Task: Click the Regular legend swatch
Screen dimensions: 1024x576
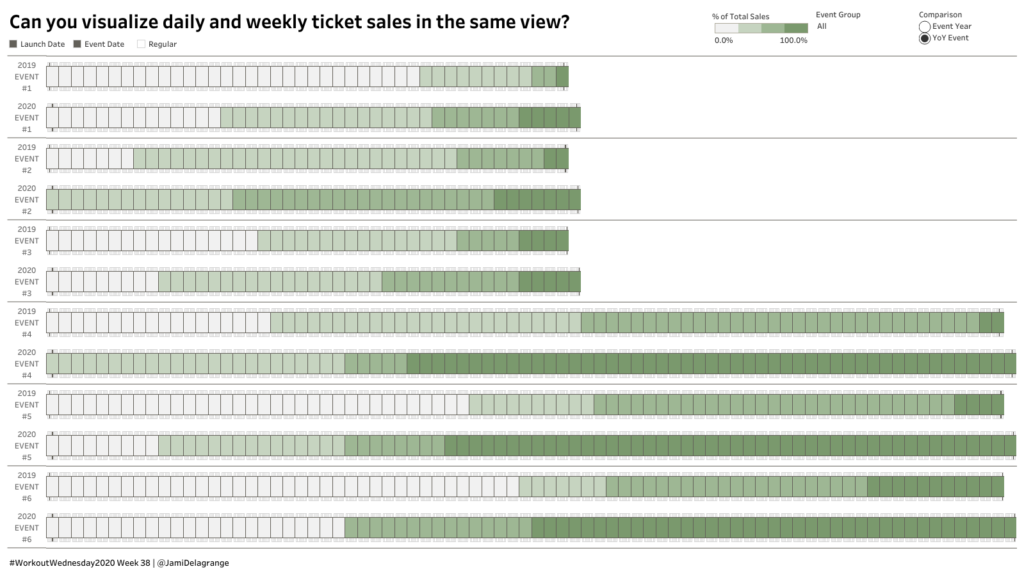Action: pyautogui.click(x=141, y=44)
